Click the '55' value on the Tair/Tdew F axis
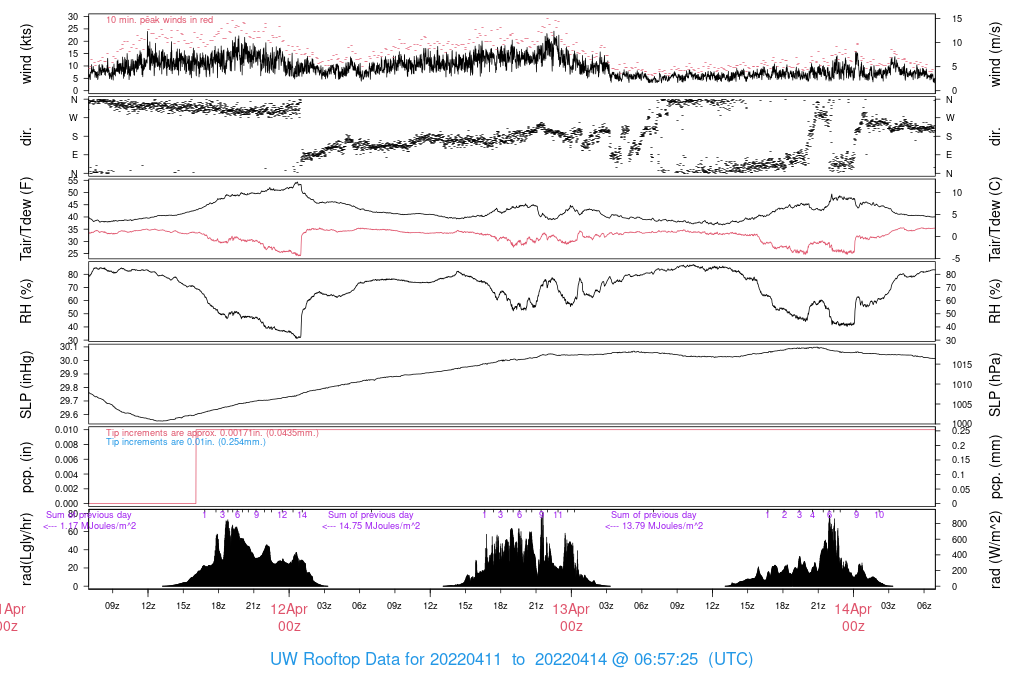The width and height of the screenshot is (1024, 700). point(73,181)
